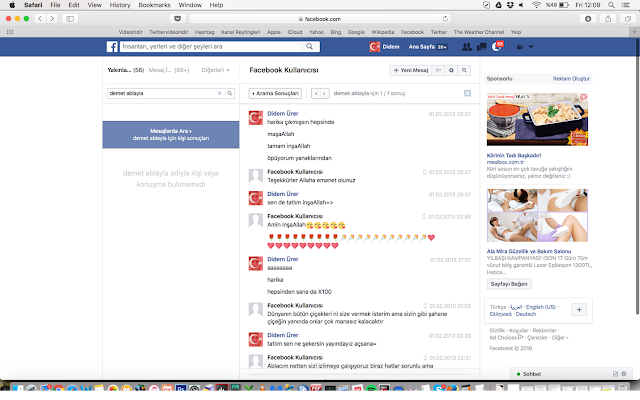Click the Pocket extension icon
The width and height of the screenshot is (640, 400).
[178, 19]
